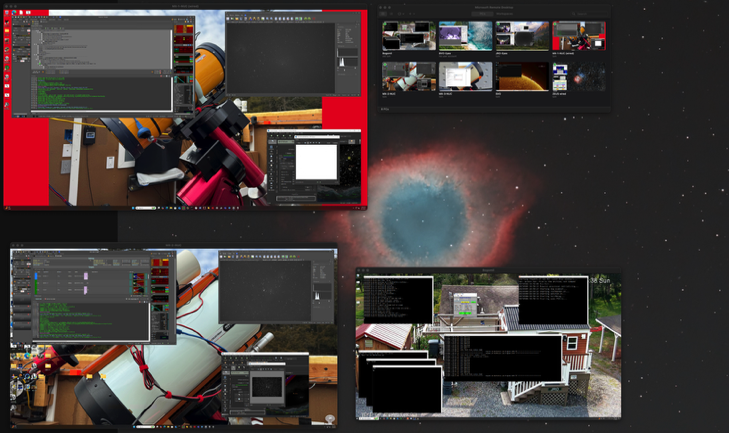This screenshot has height=433, width=729.
Task: Click the white blank dialog in the top session
Action: click(316, 162)
